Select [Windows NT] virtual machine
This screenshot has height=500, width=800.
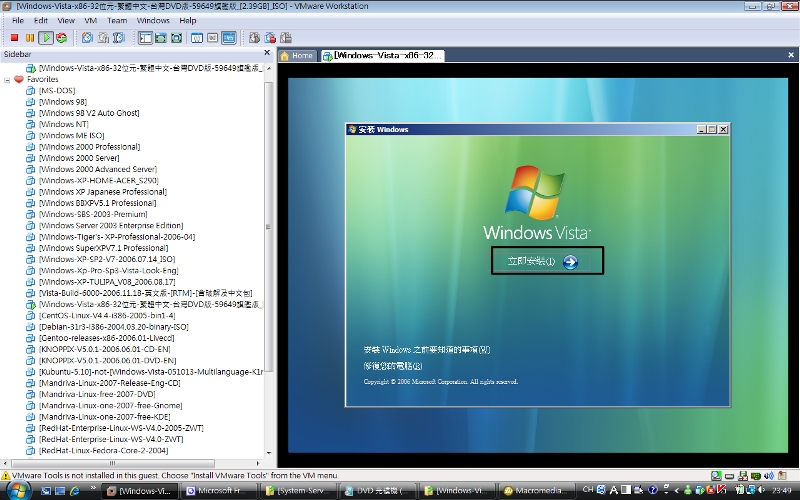click(x=64, y=124)
